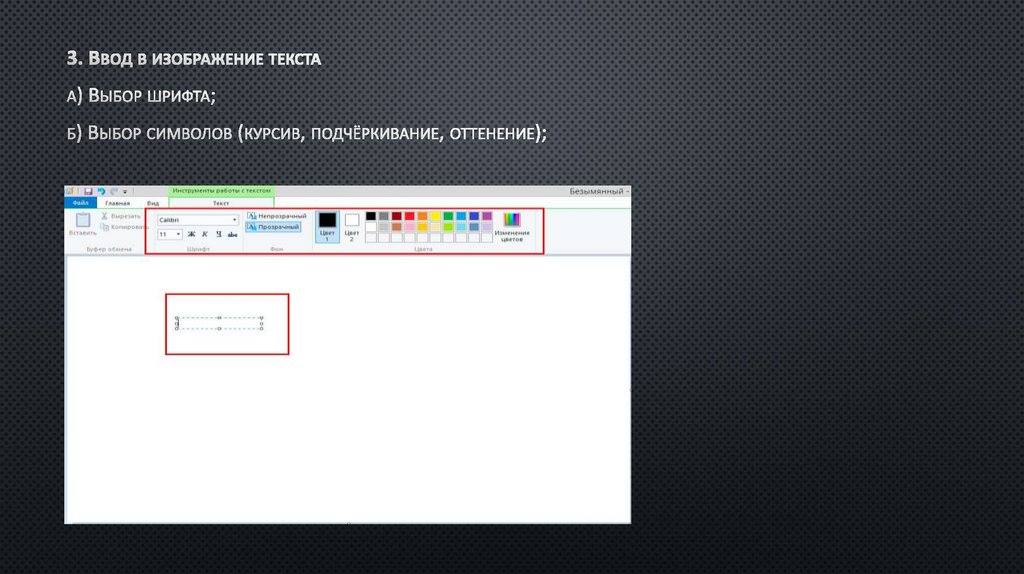Click Копировать (copy) in the clipboard group
The image size is (1024, 574).
coord(124,227)
